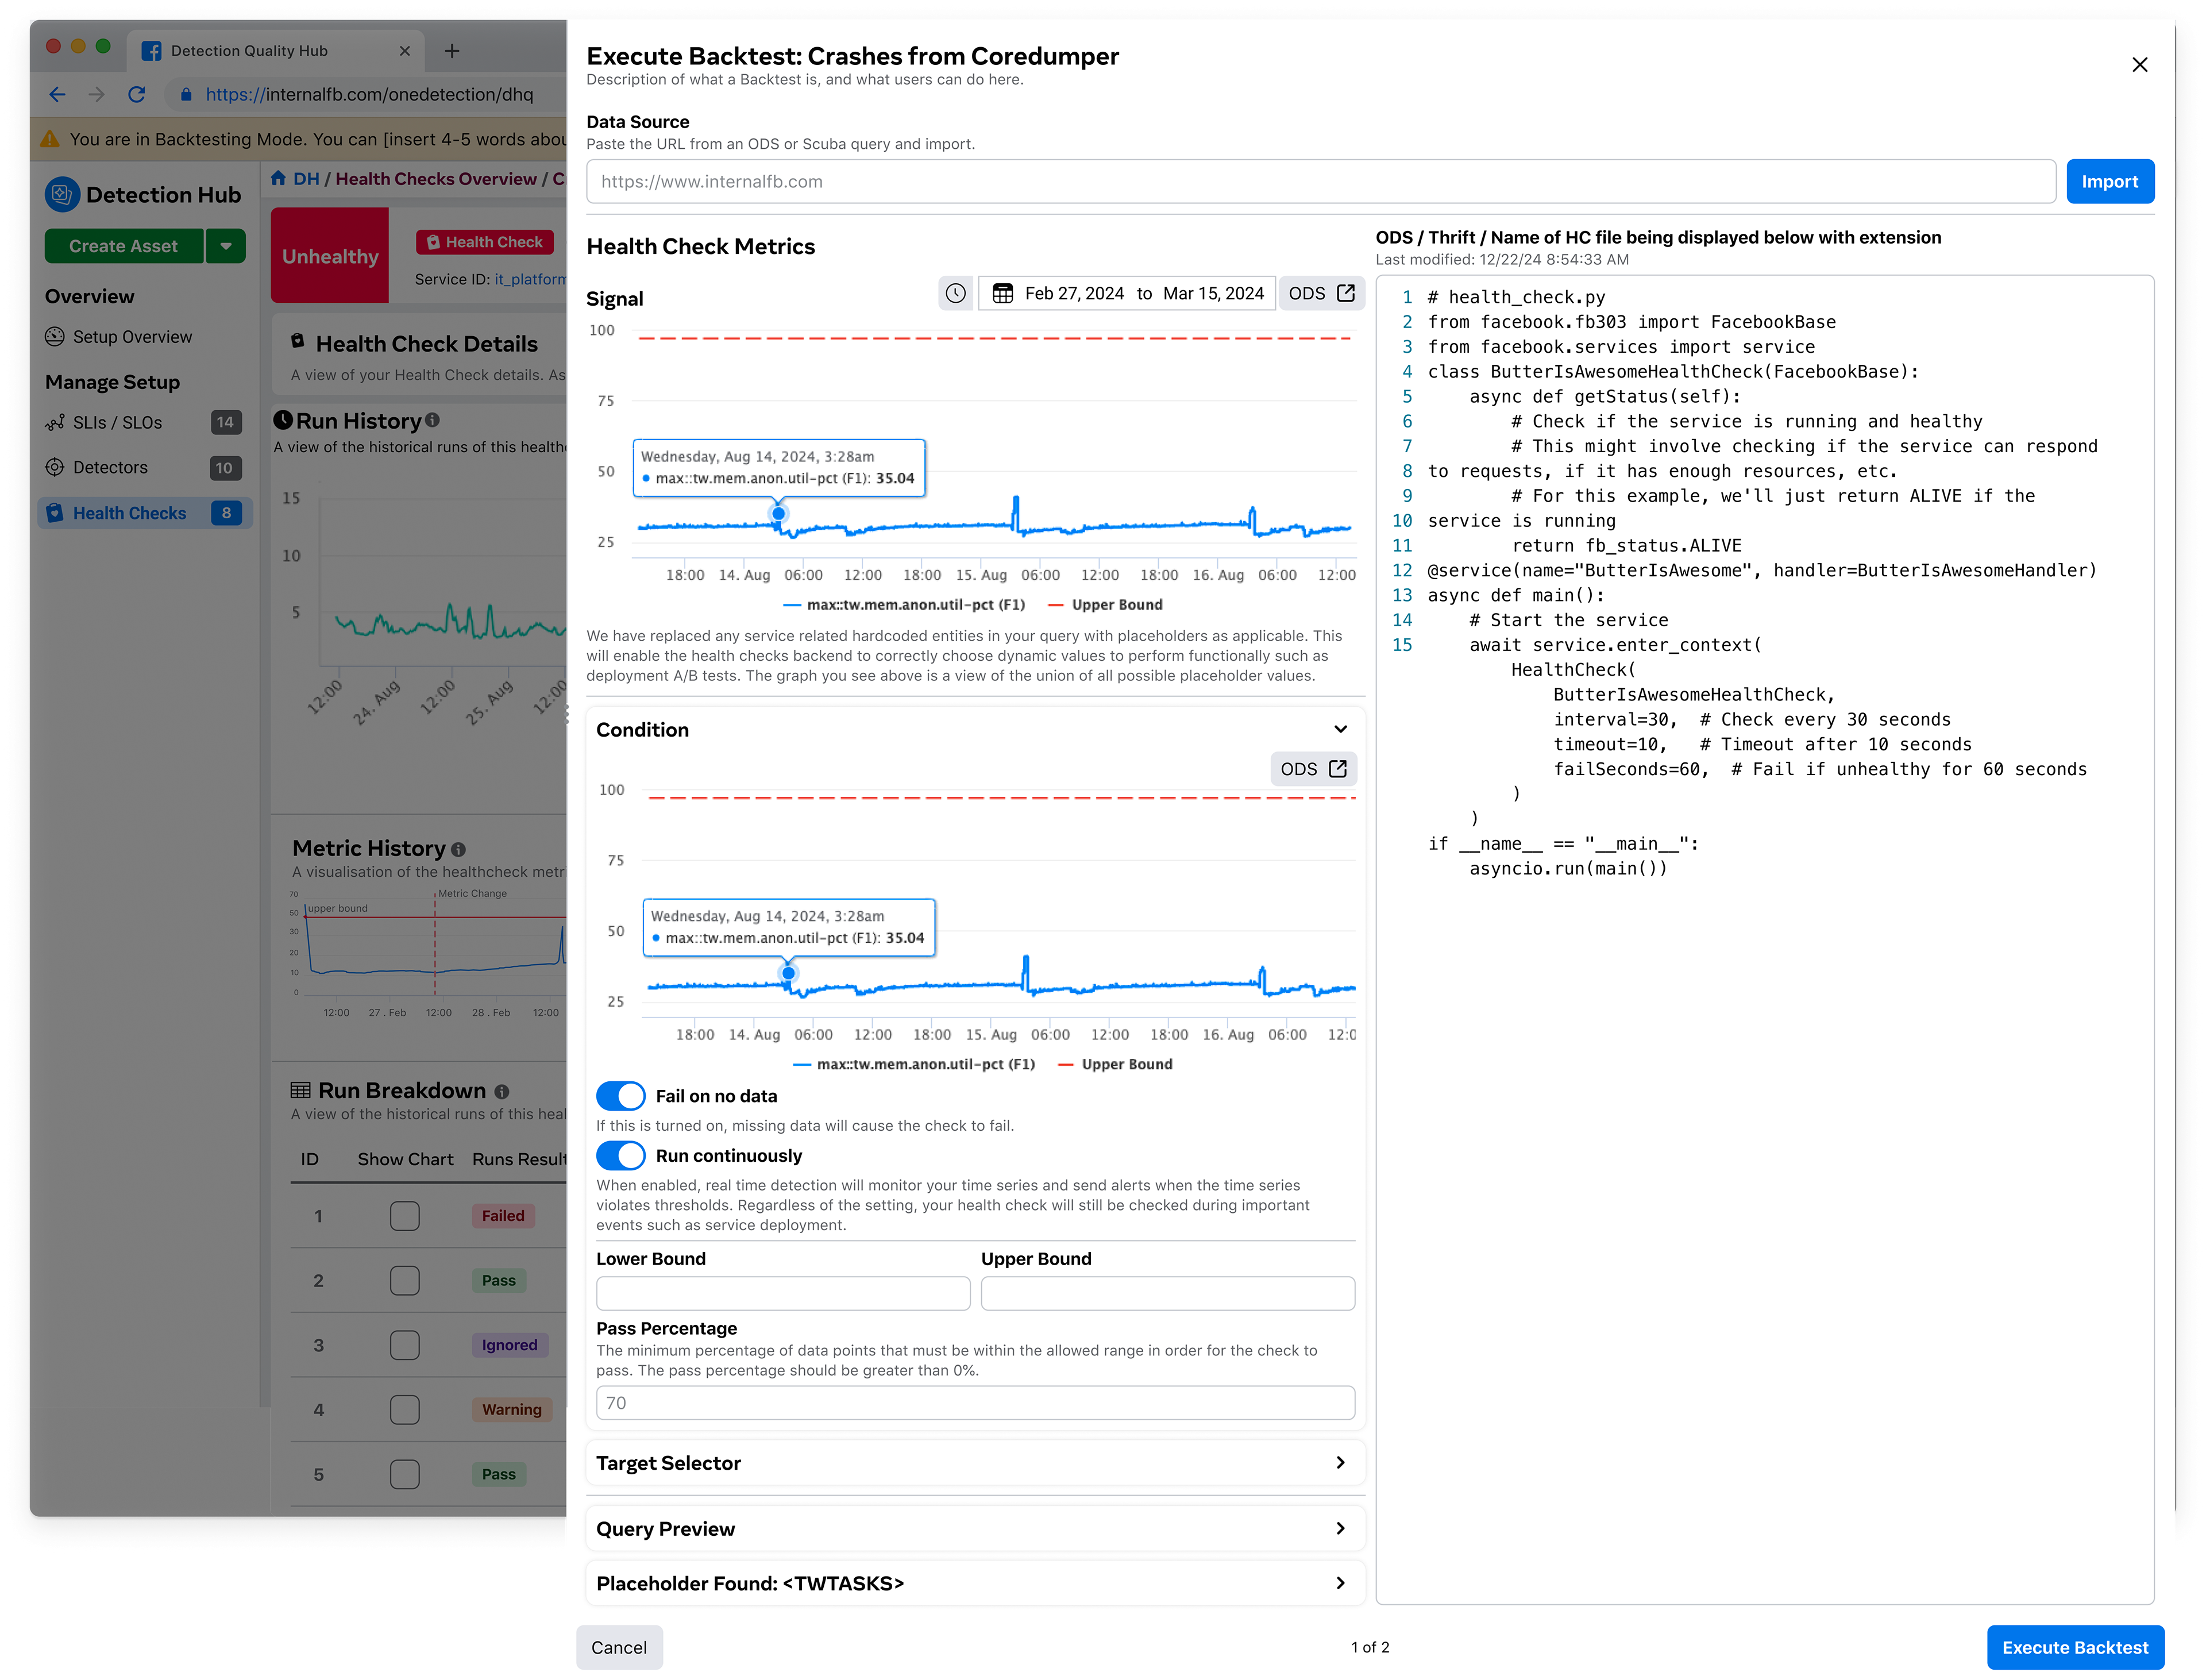Click the Pass Percentage field
Image resolution: width=2206 pixels, height=1680 pixels.
click(975, 1403)
